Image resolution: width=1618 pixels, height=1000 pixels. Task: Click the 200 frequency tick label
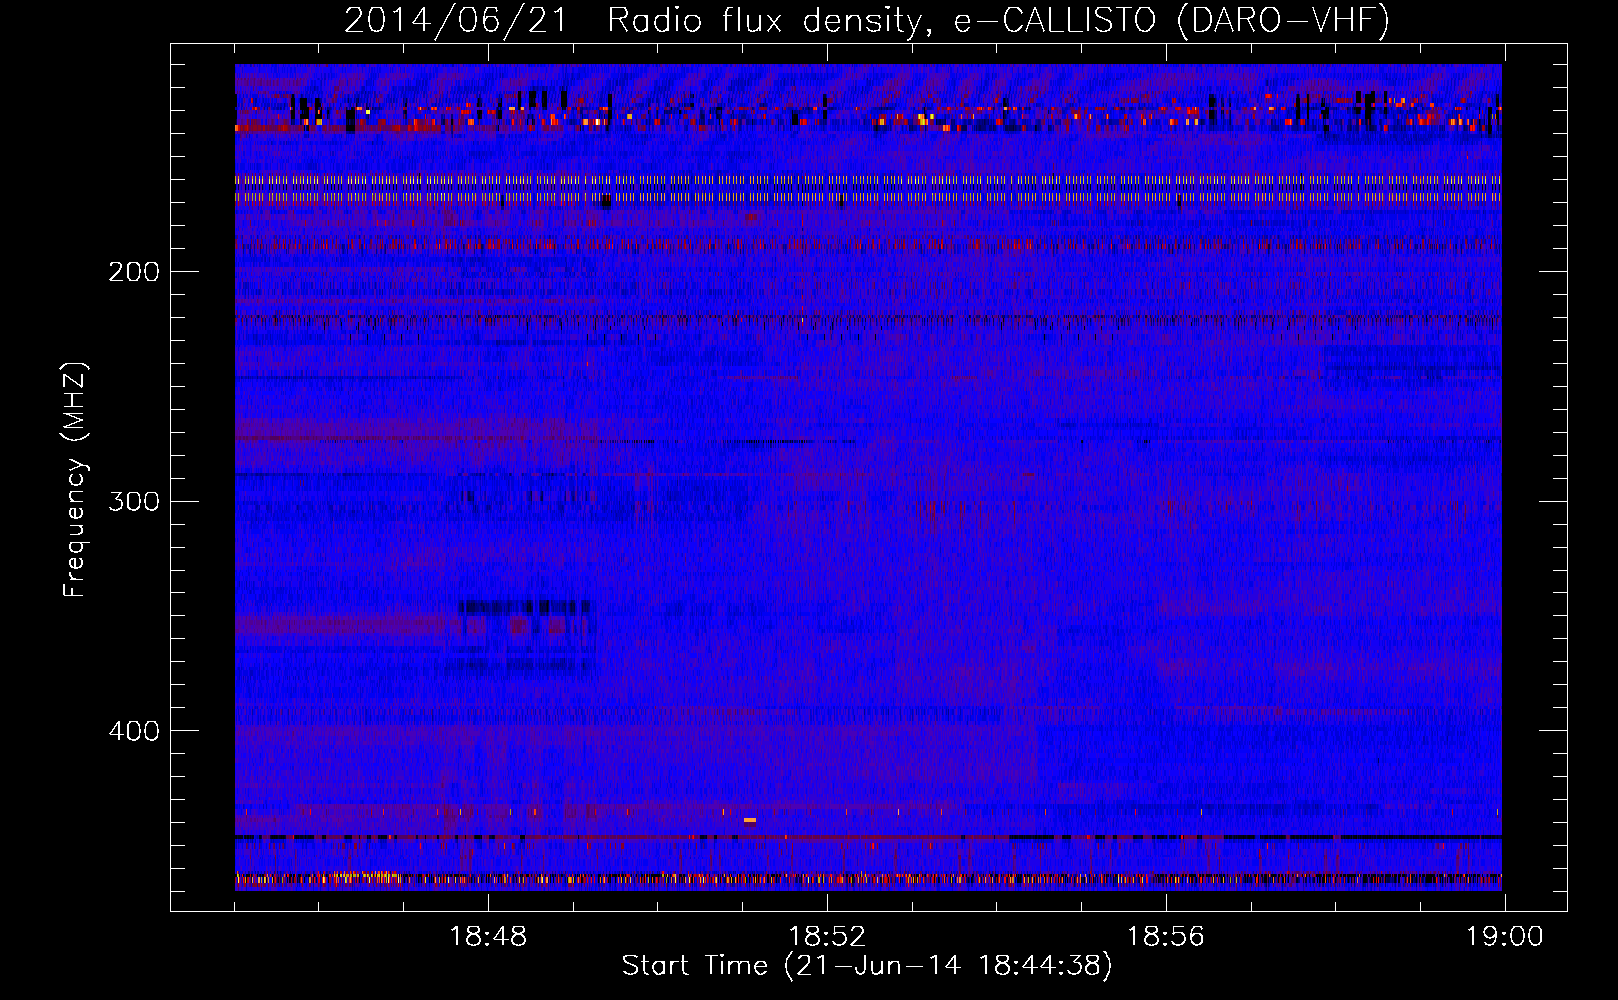[x=134, y=272]
